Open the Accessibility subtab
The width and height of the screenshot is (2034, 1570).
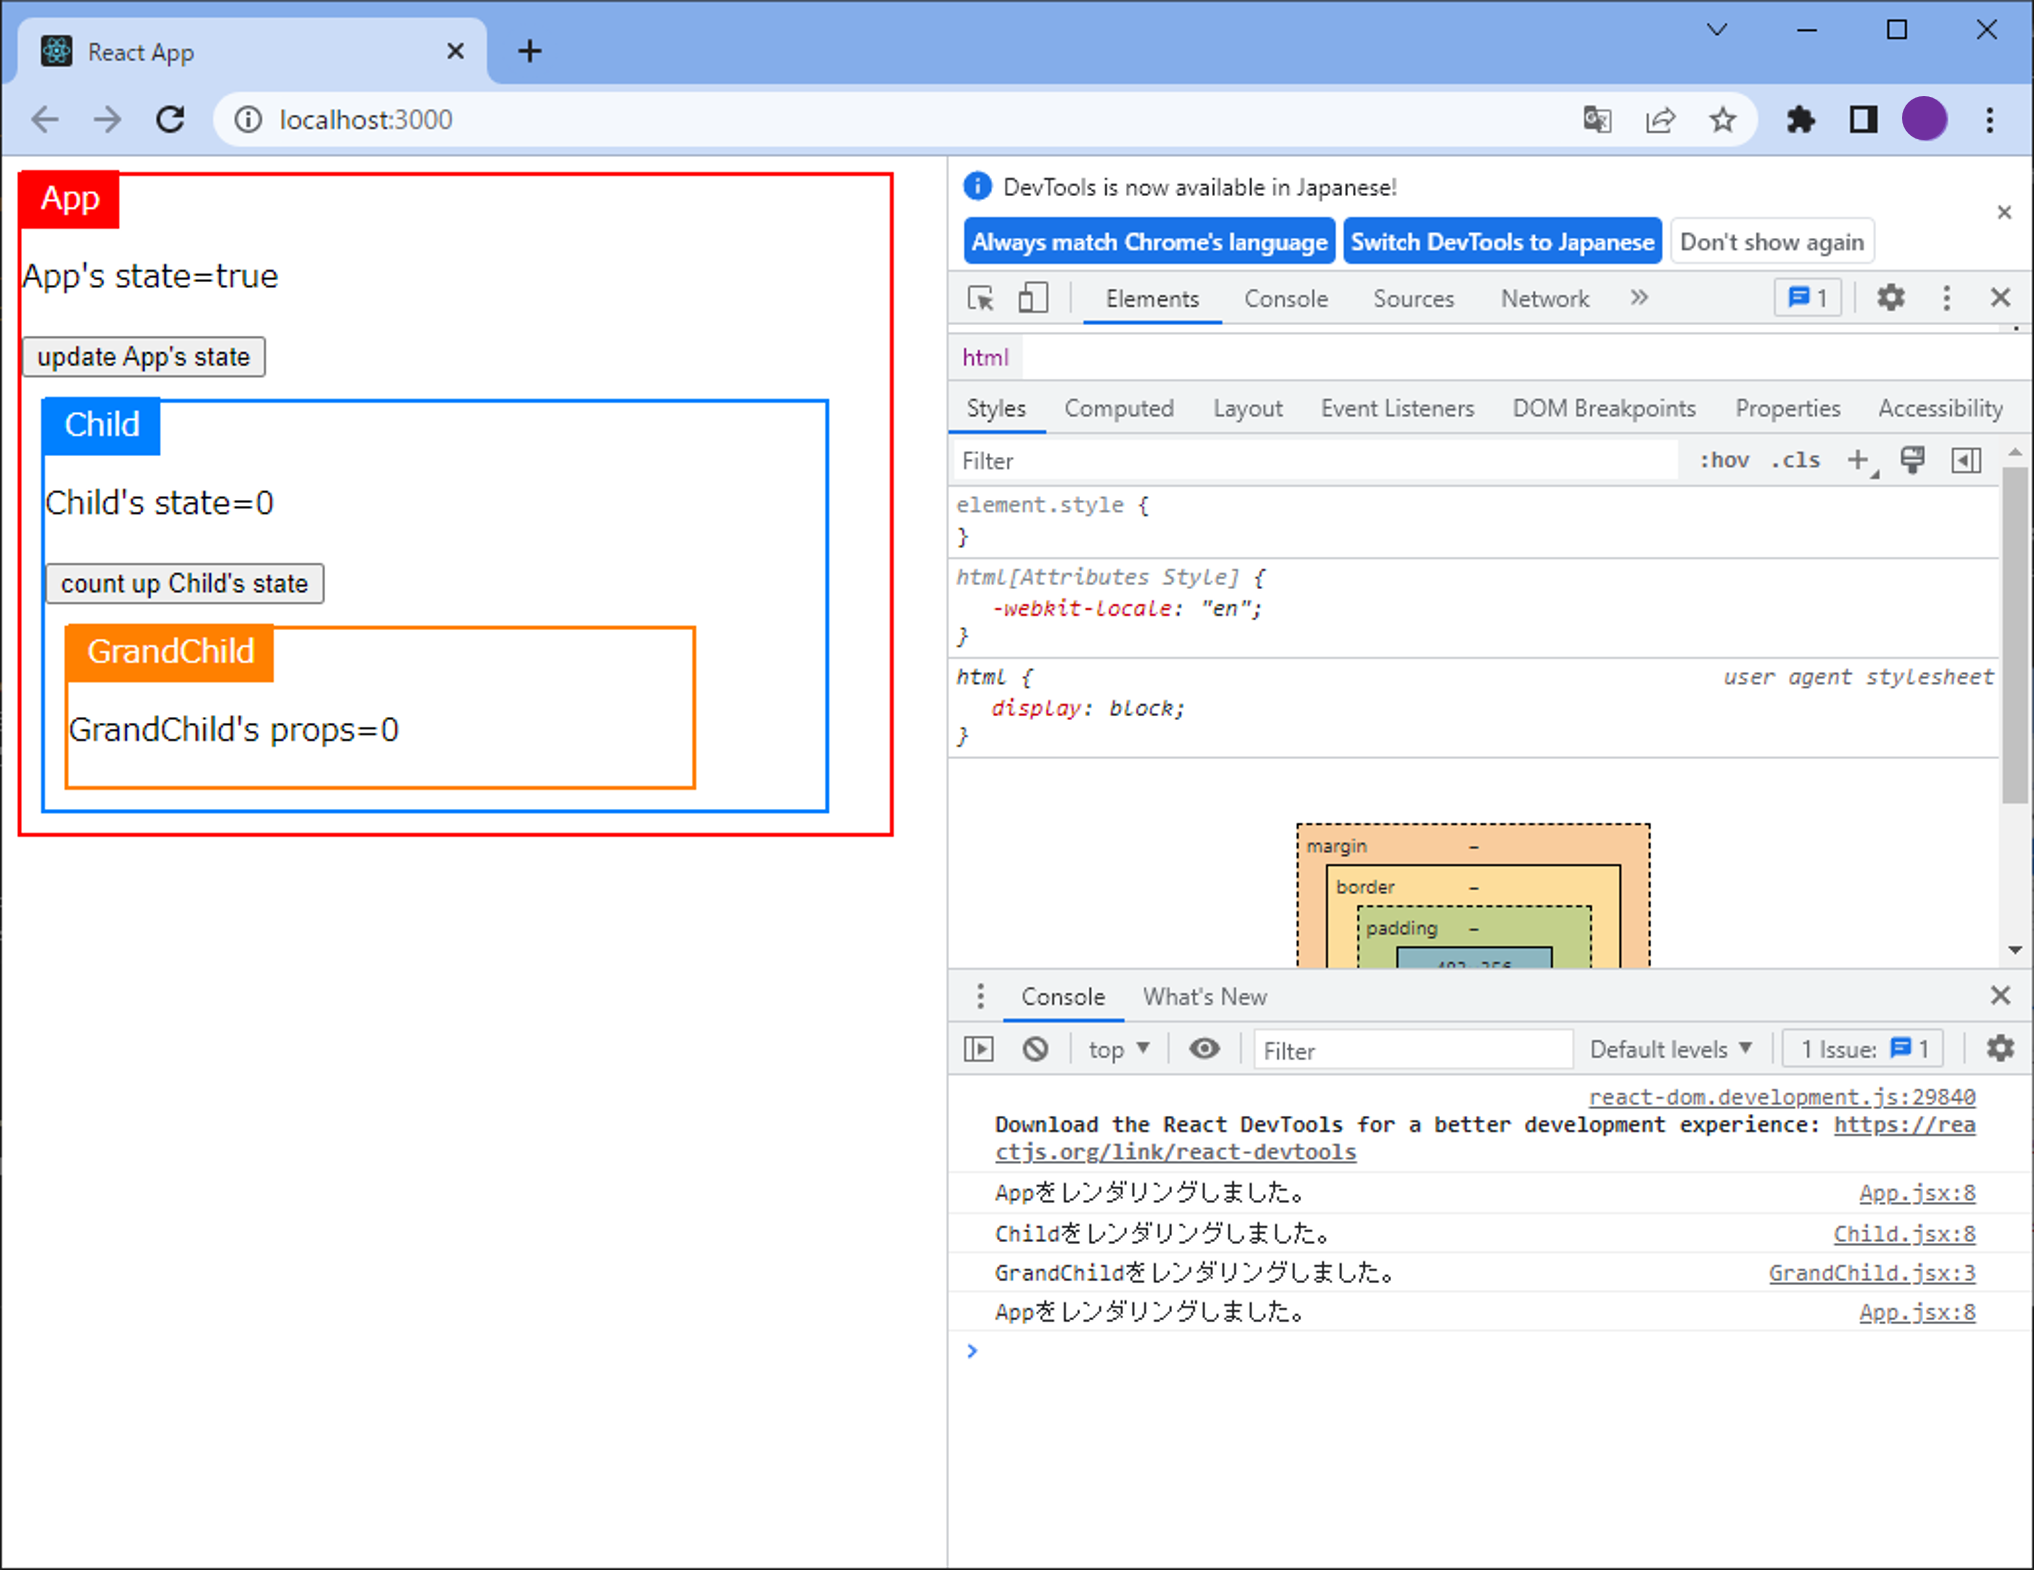click(x=1940, y=408)
